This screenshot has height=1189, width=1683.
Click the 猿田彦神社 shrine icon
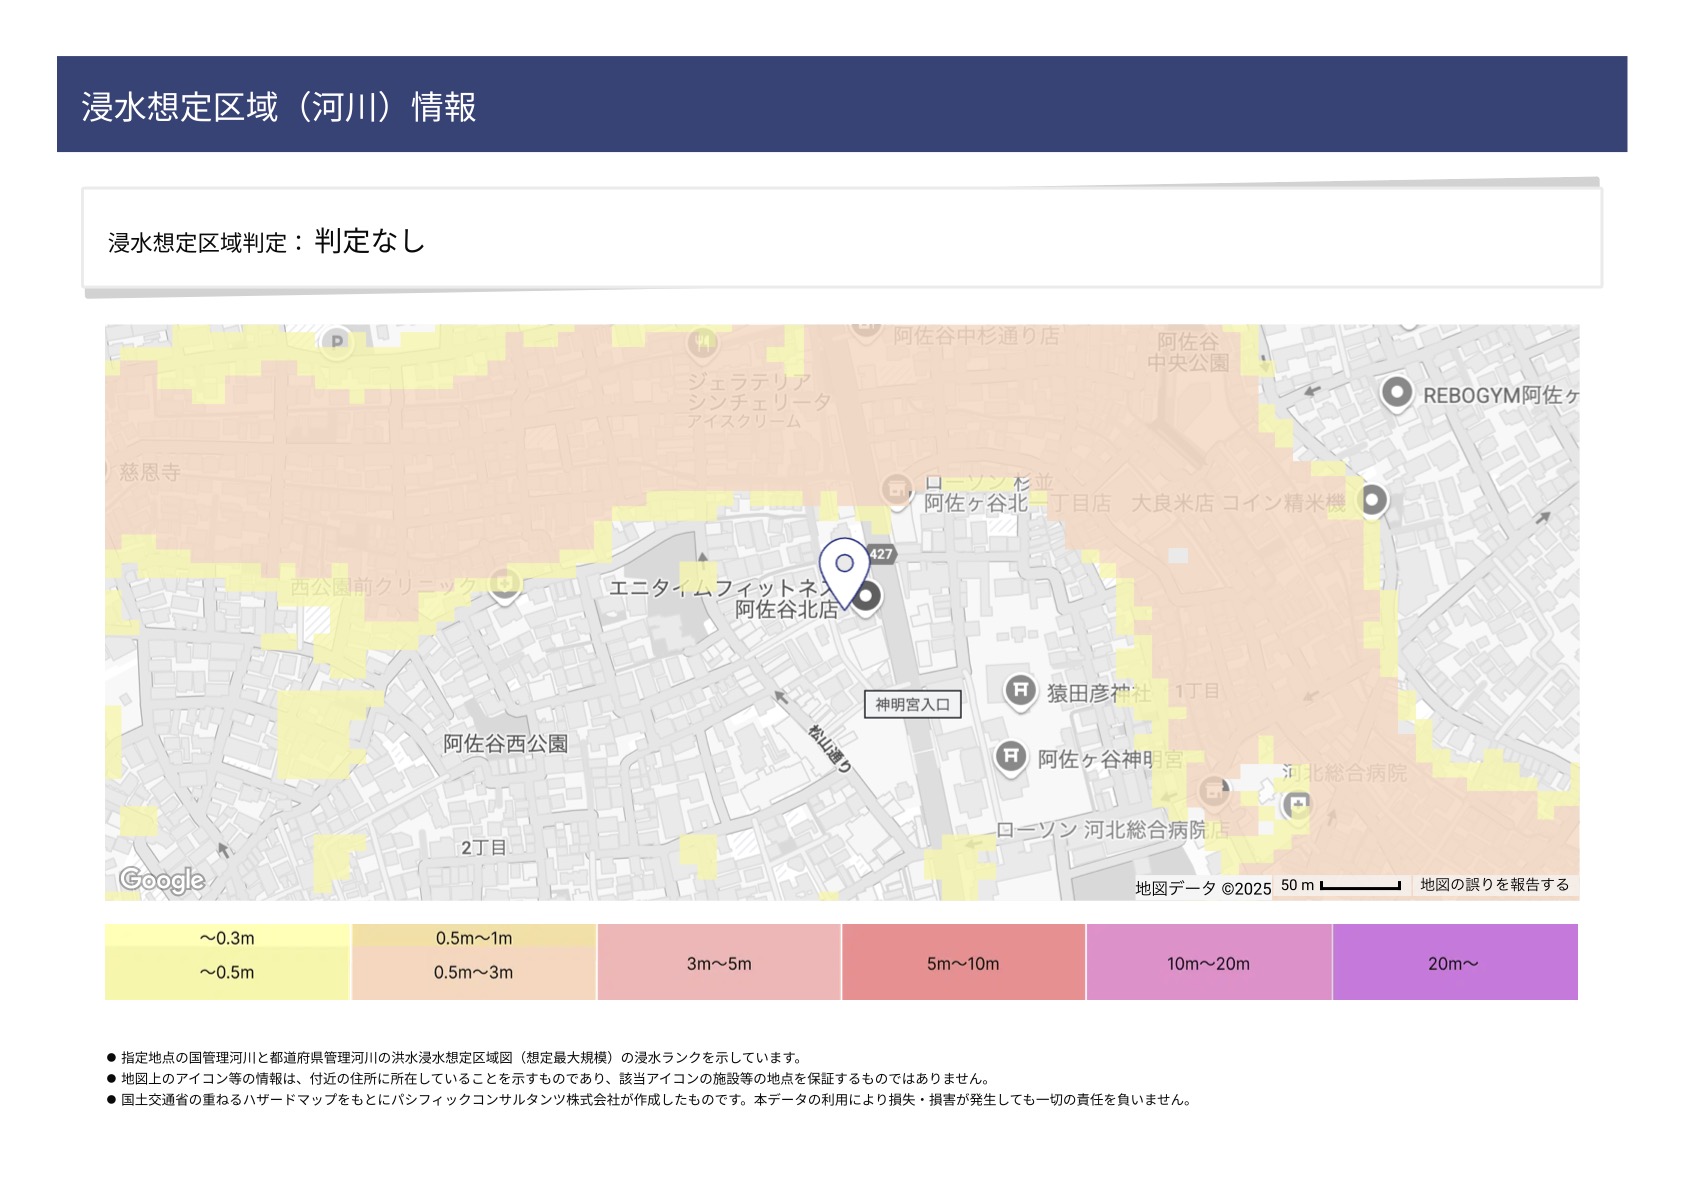tap(1019, 690)
